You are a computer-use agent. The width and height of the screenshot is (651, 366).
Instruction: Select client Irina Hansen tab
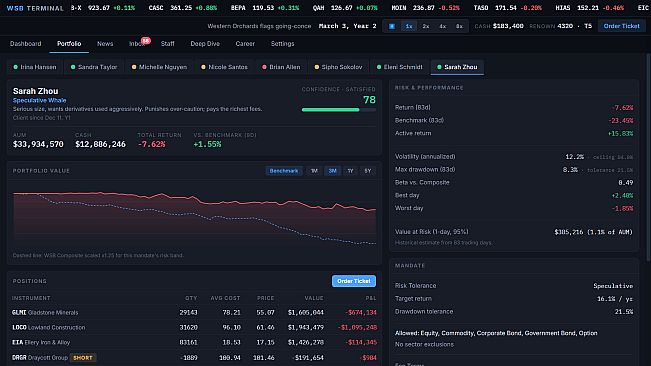point(35,67)
